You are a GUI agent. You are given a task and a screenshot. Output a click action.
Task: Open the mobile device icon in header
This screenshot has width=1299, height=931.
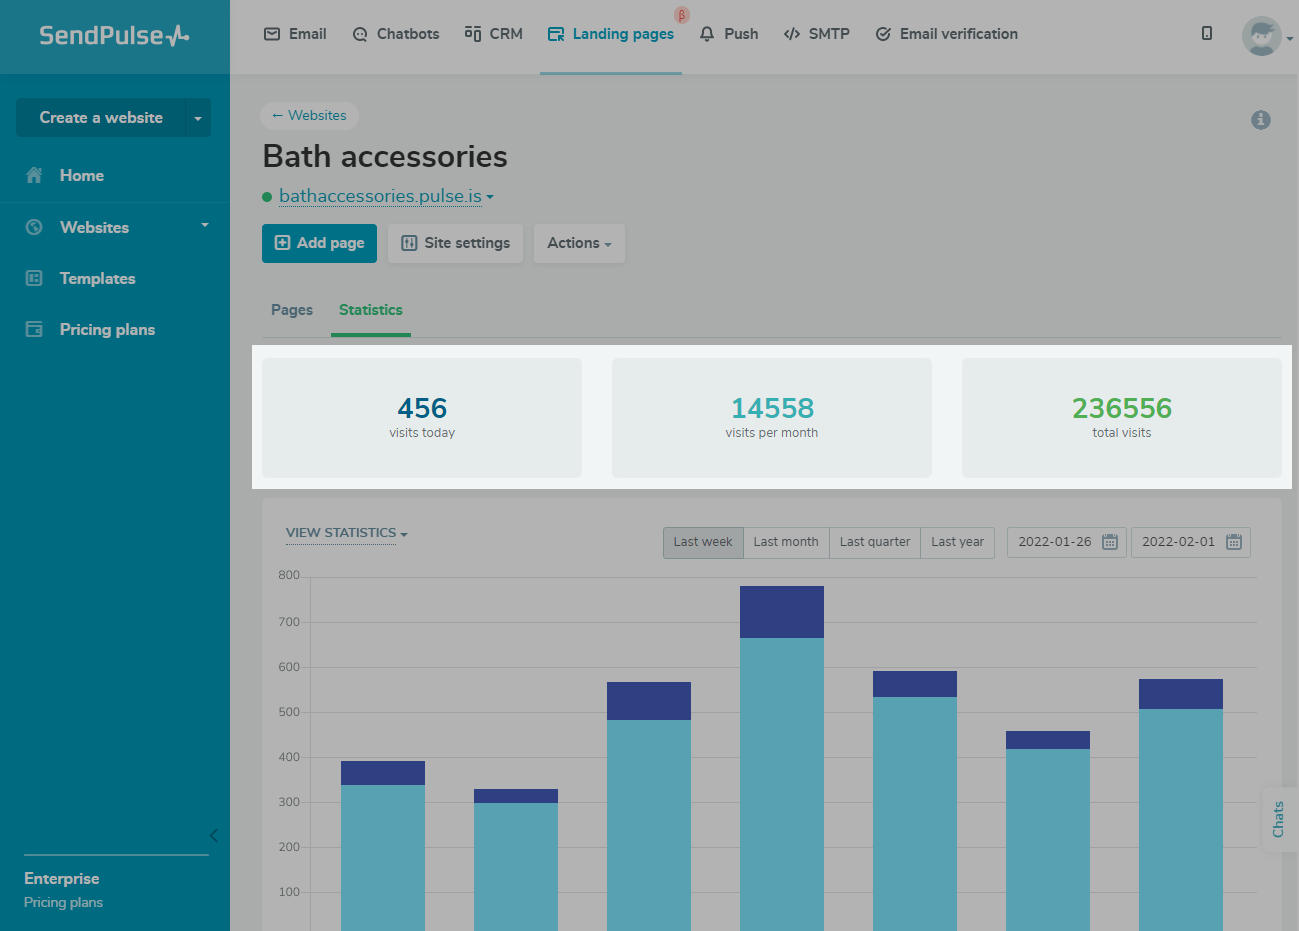pos(1207,34)
